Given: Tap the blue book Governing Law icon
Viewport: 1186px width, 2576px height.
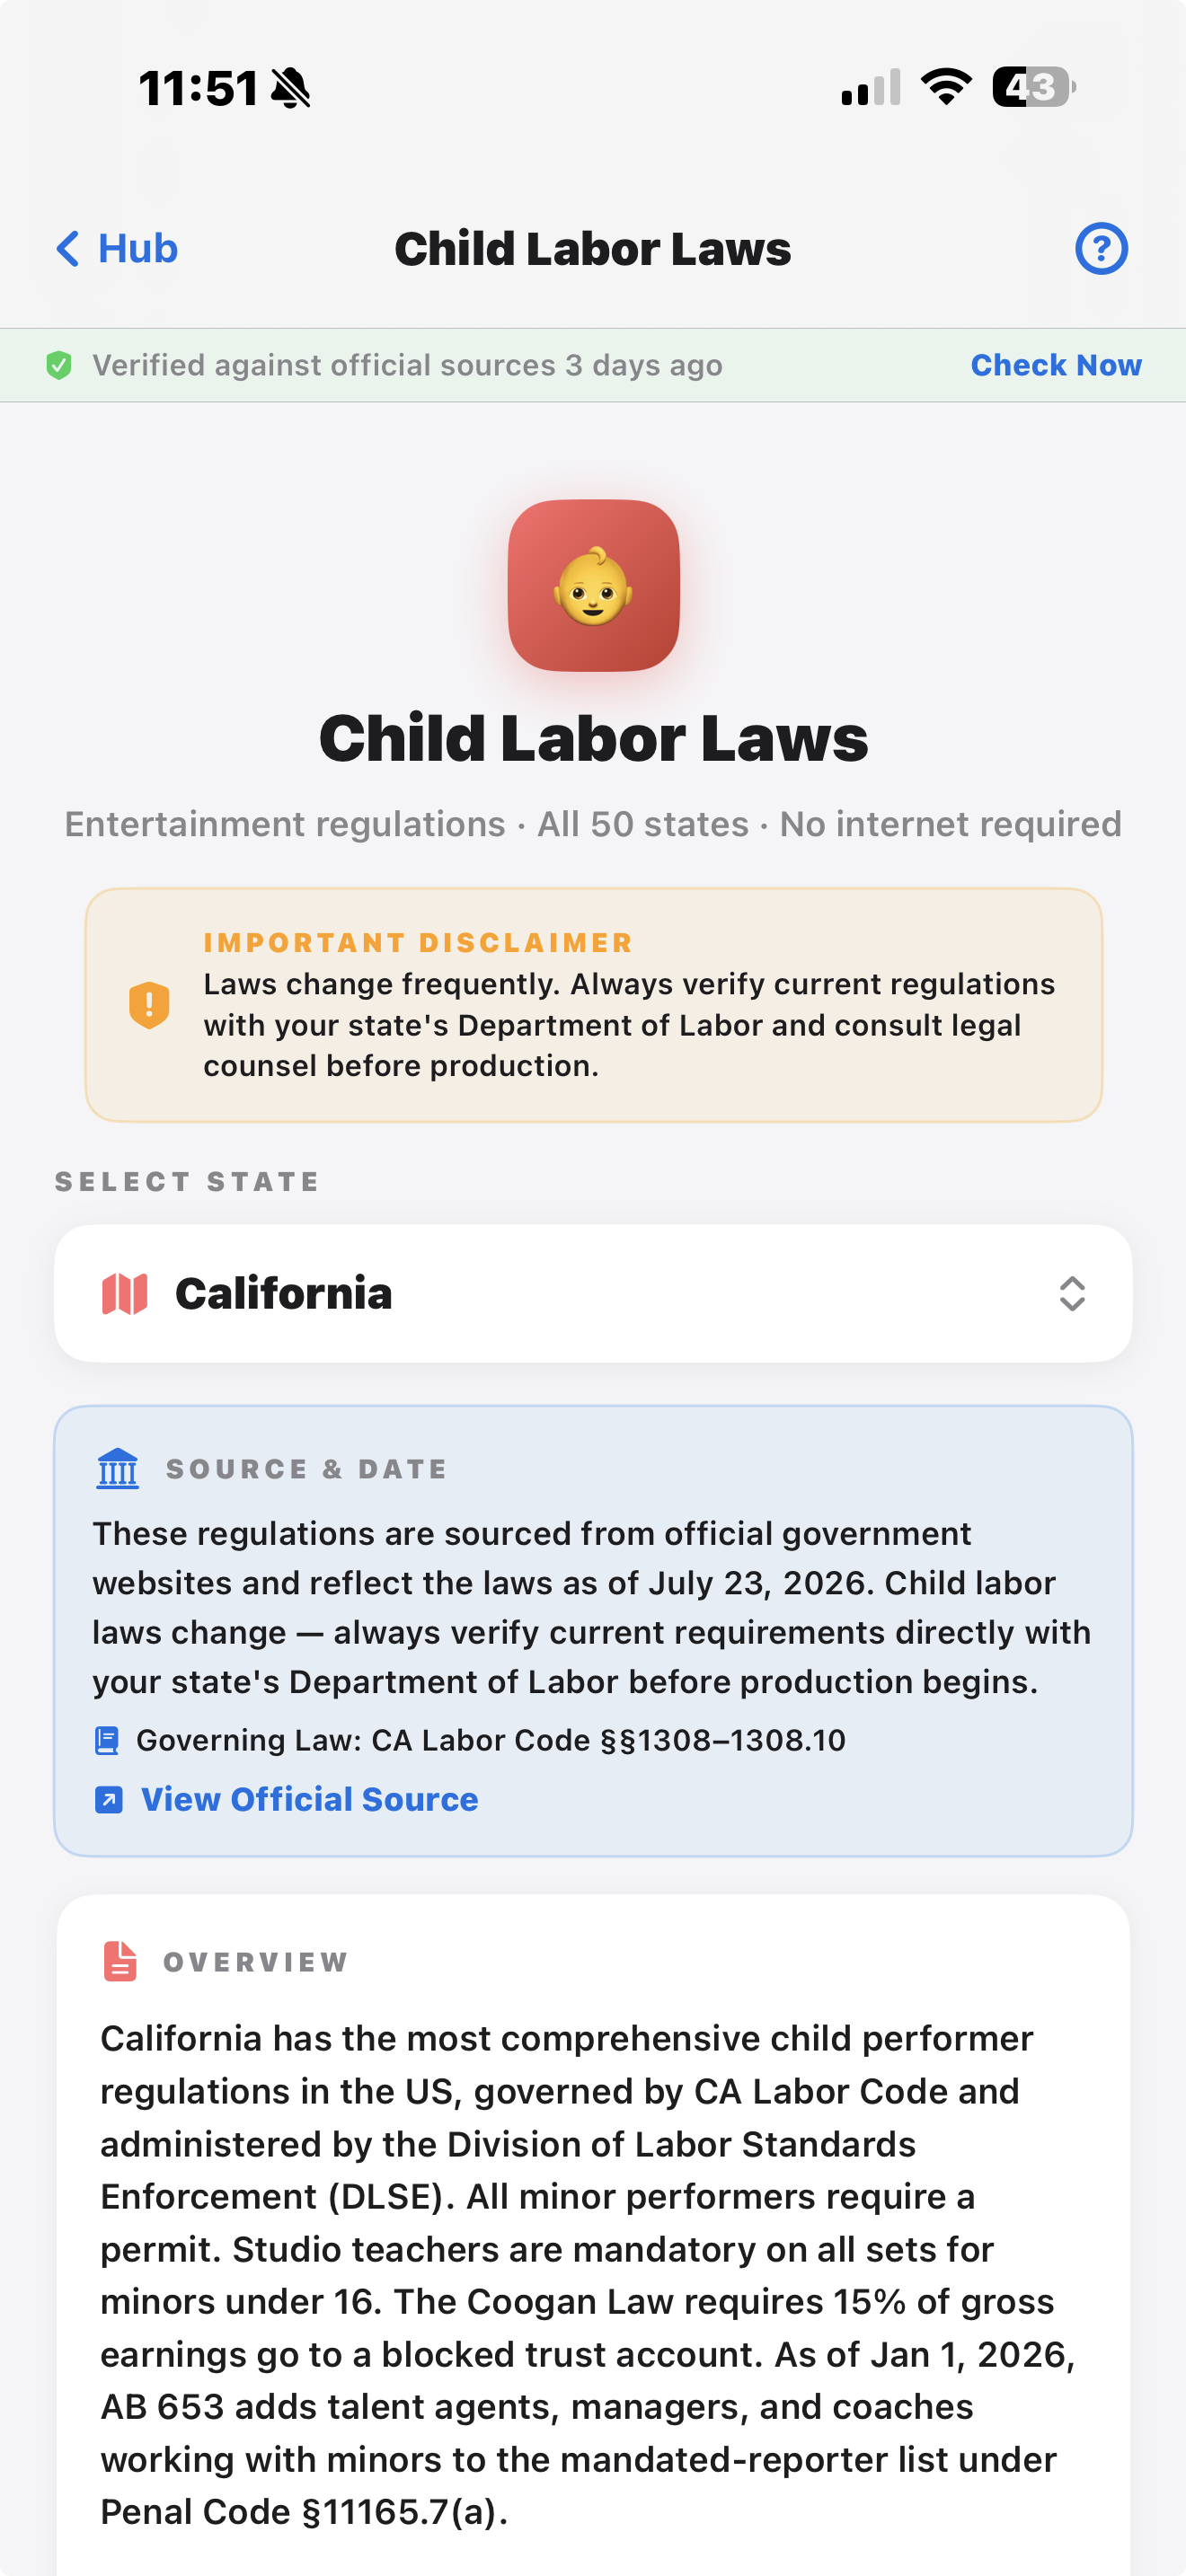Looking at the screenshot, I should point(107,1740).
